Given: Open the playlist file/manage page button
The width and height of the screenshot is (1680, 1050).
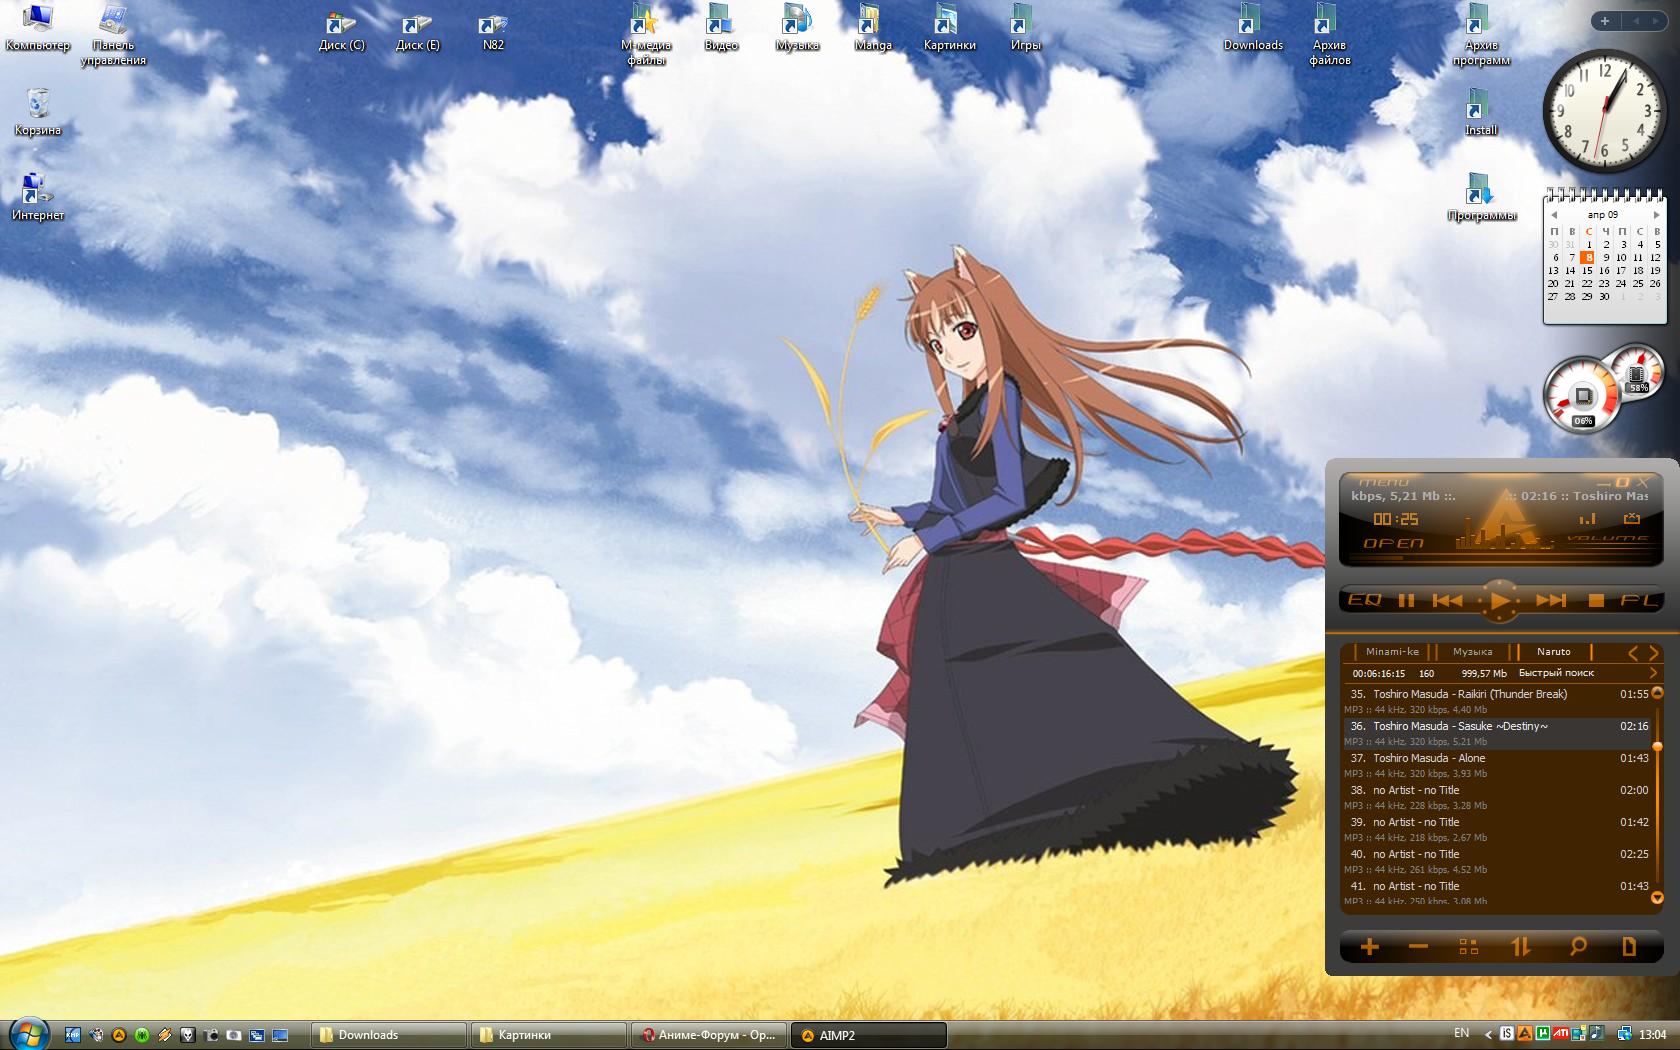Looking at the screenshot, I should pyautogui.click(x=1629, y=946).
